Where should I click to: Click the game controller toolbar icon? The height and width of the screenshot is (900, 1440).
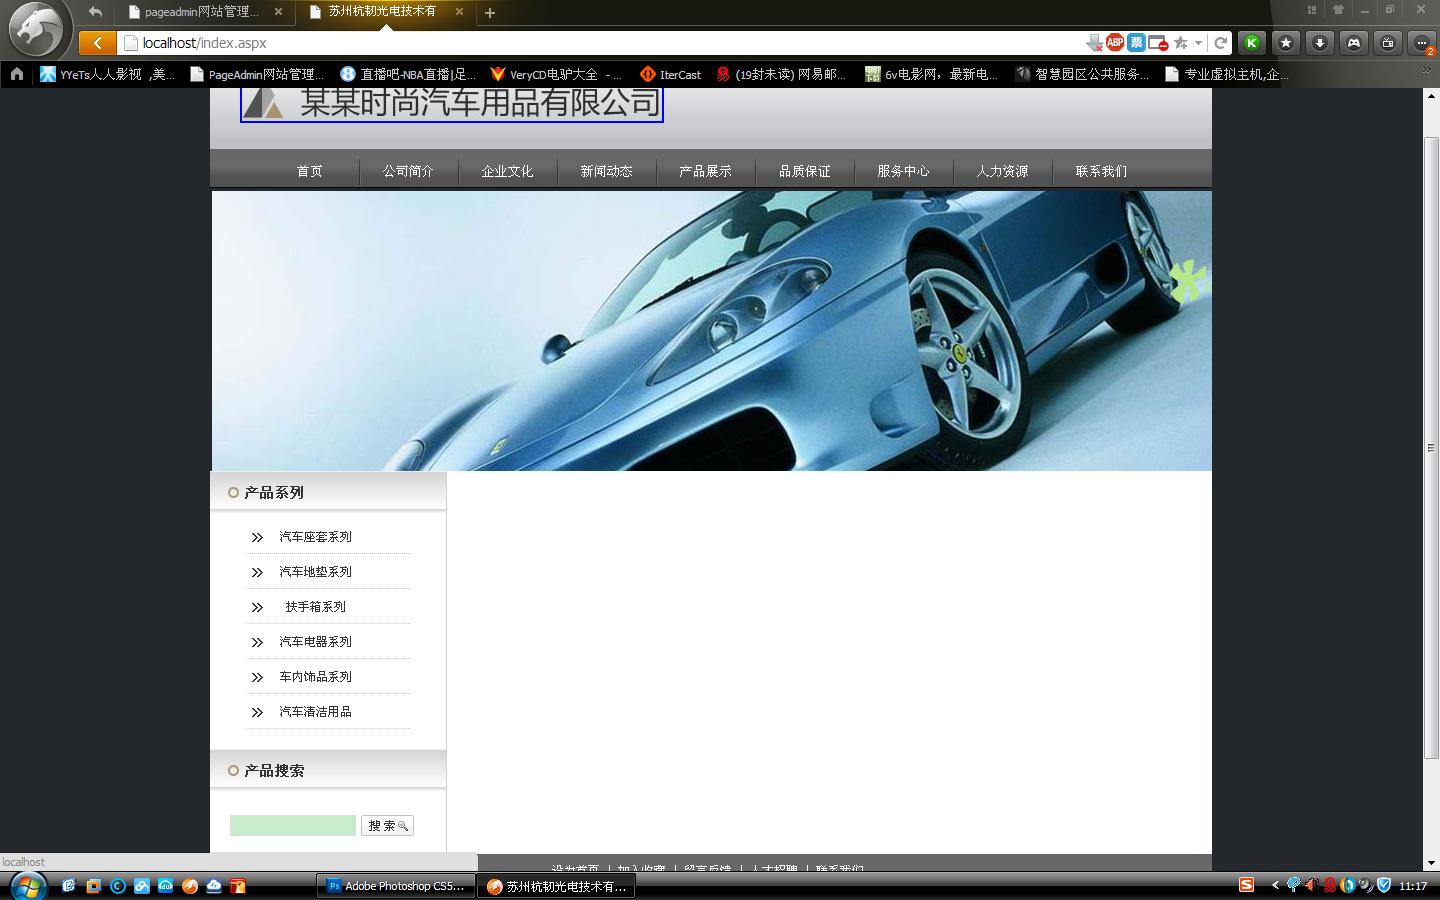tap(1354, 43)
